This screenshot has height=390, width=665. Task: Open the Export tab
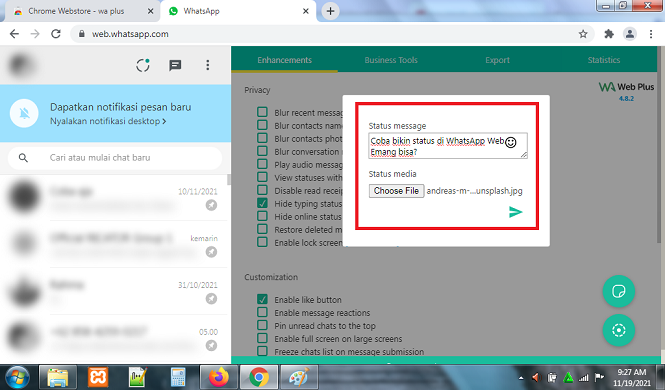point(497,60)
